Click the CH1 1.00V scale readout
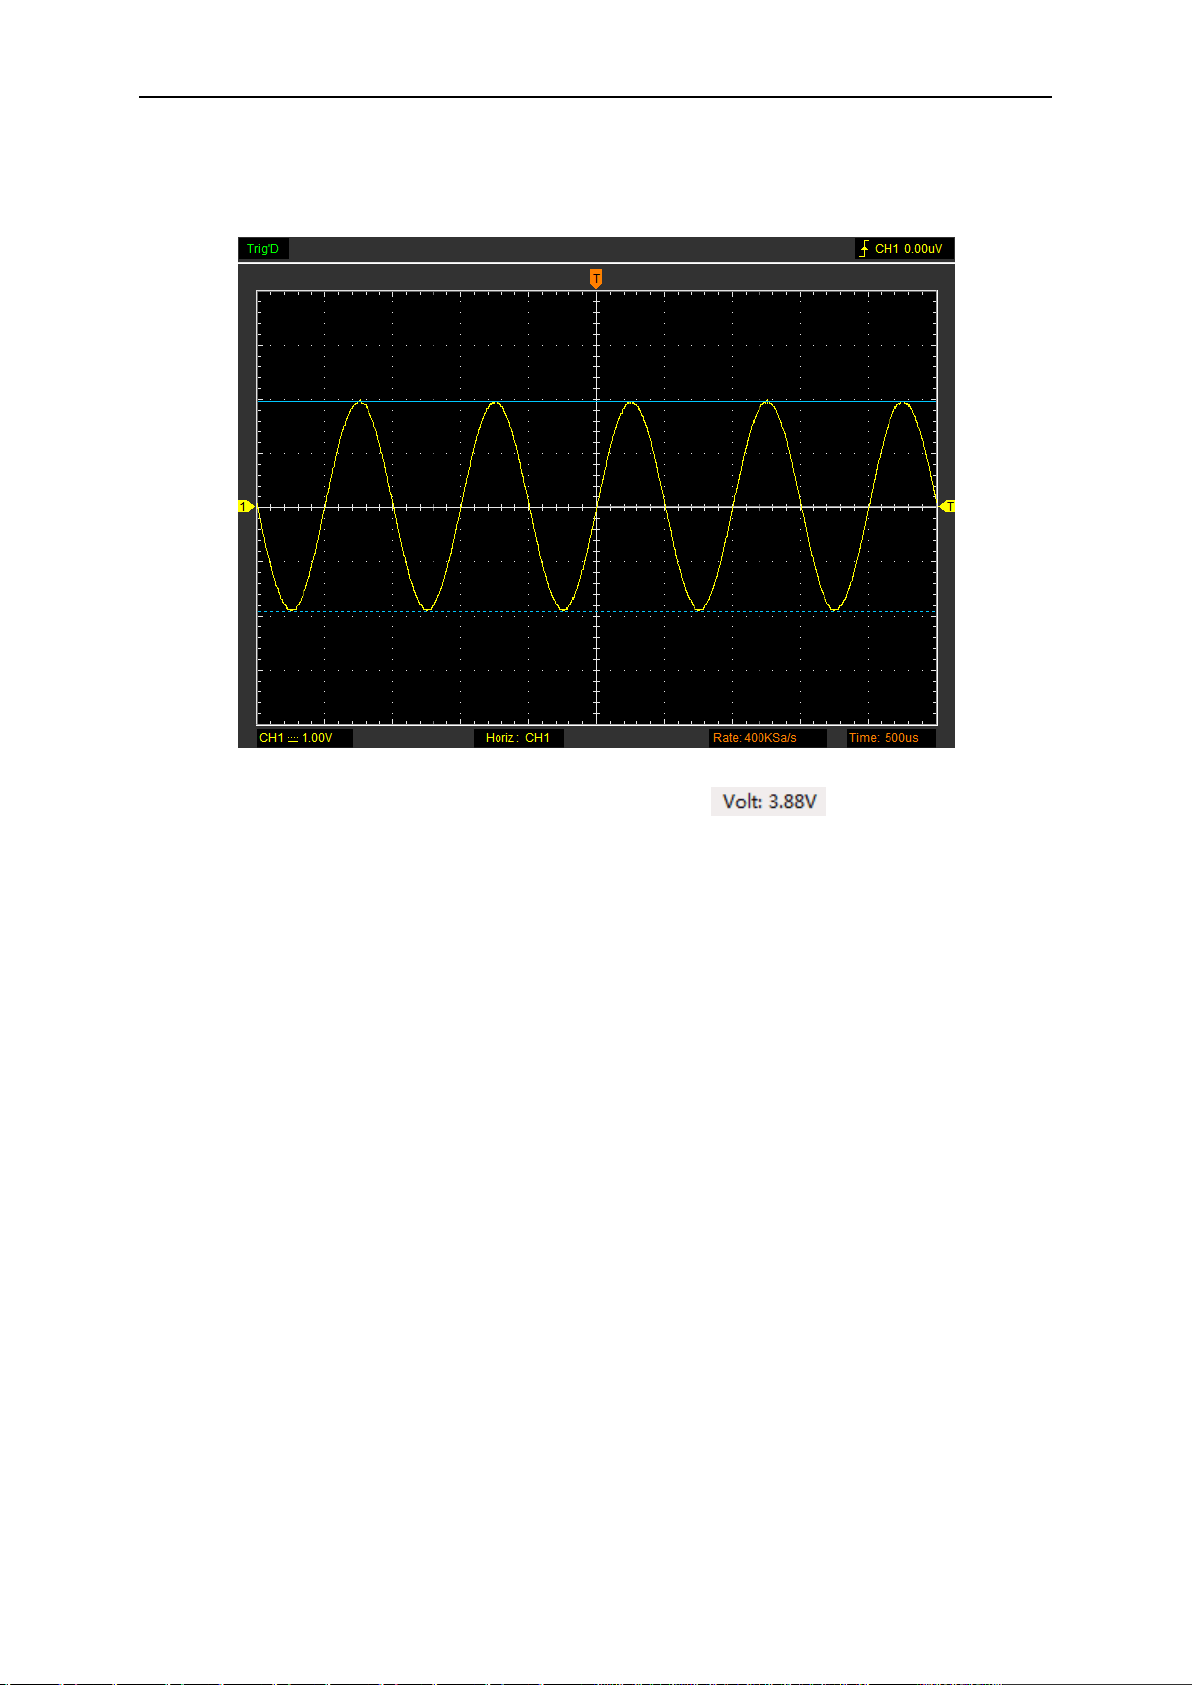 click(305, 738)
